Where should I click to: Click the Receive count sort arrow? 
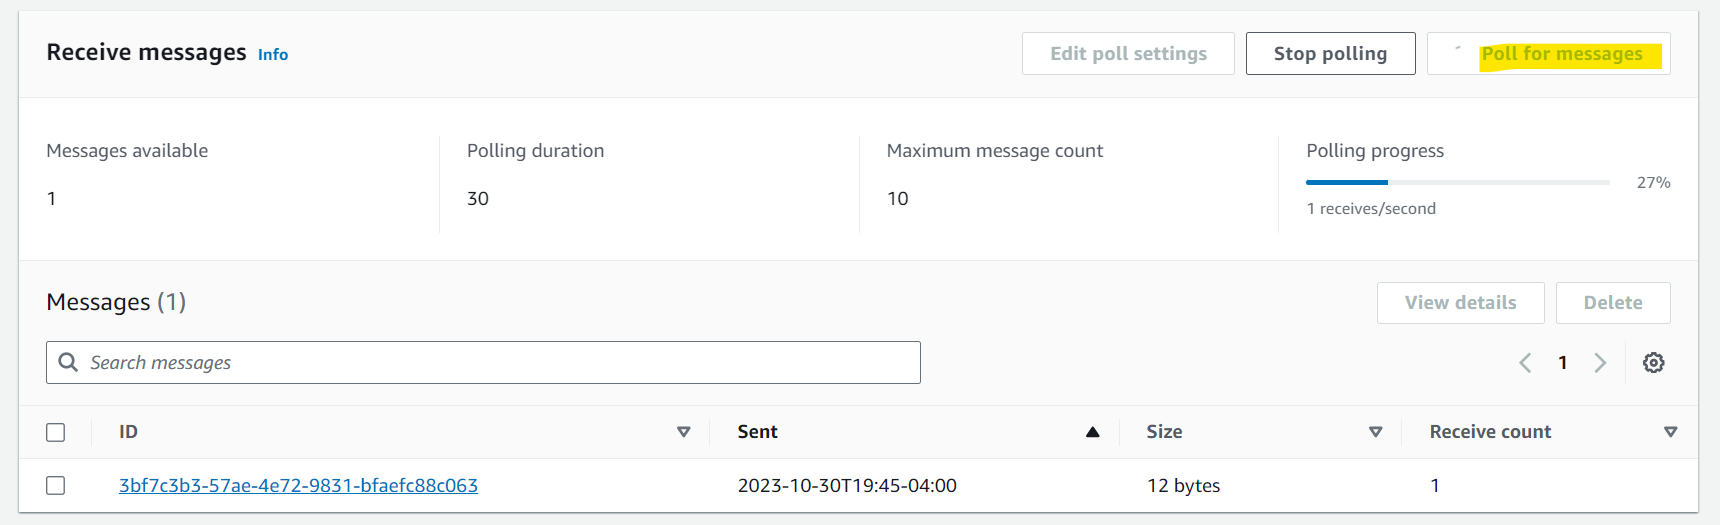pos(1670,432)
